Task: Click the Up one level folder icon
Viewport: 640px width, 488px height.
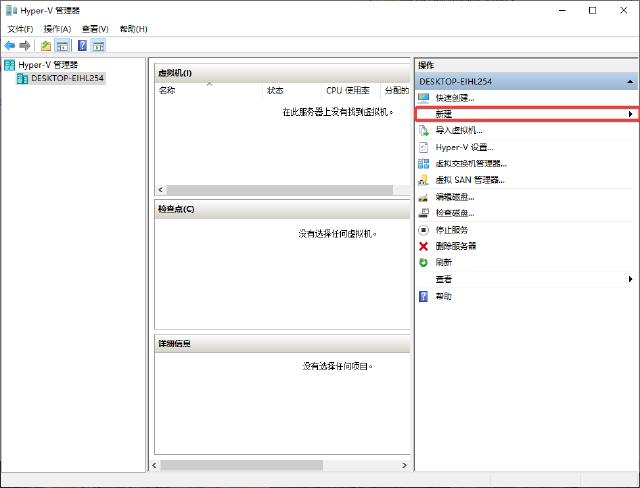Action: click(46, 46)
